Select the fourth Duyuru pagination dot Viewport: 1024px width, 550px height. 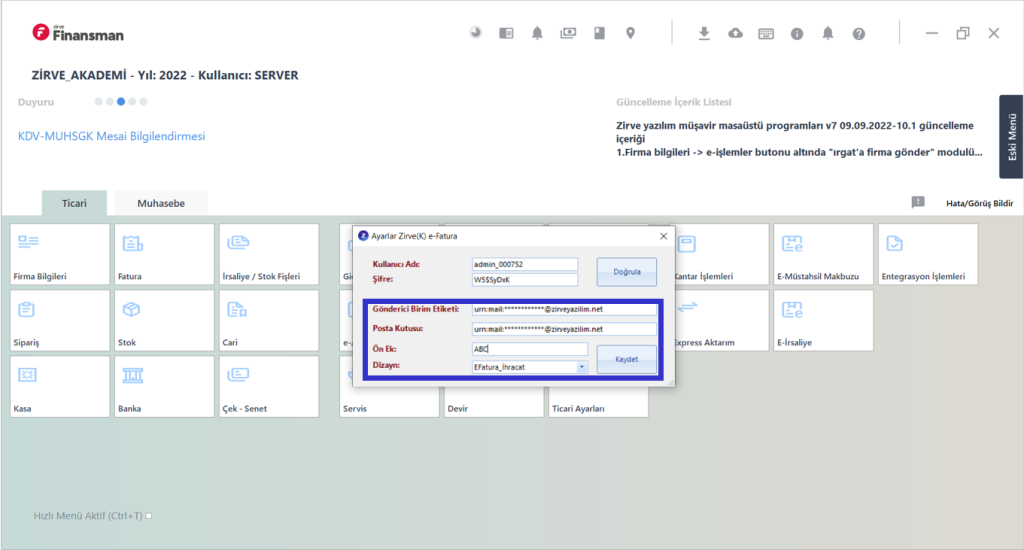132,101
